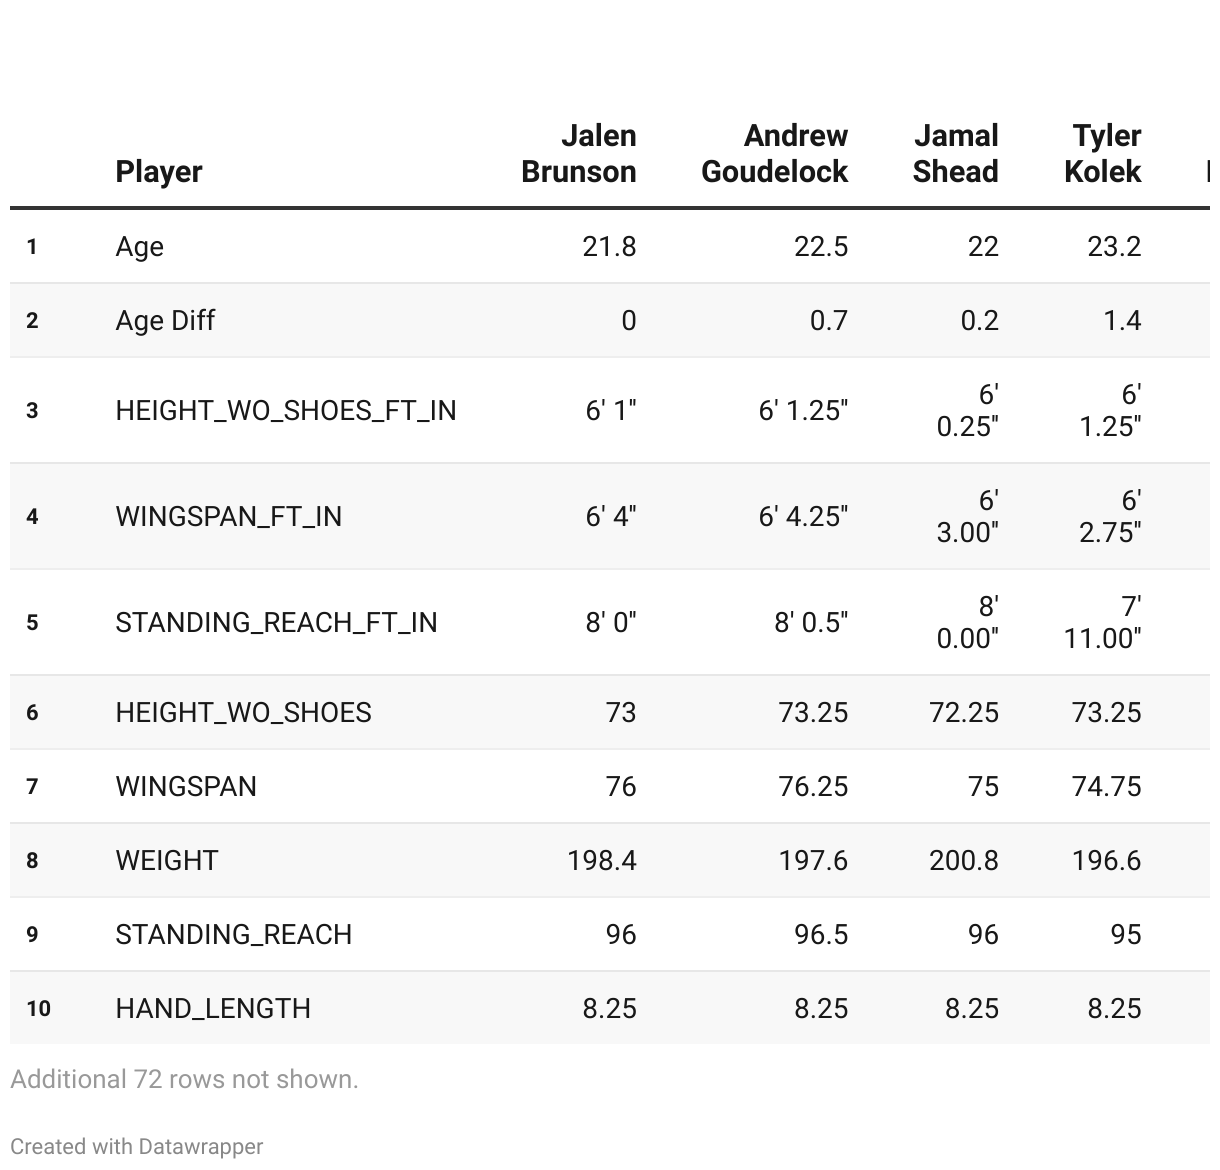The image size is (1220, 1170).
Task: Click the Player column header
Action: (159, 171)
